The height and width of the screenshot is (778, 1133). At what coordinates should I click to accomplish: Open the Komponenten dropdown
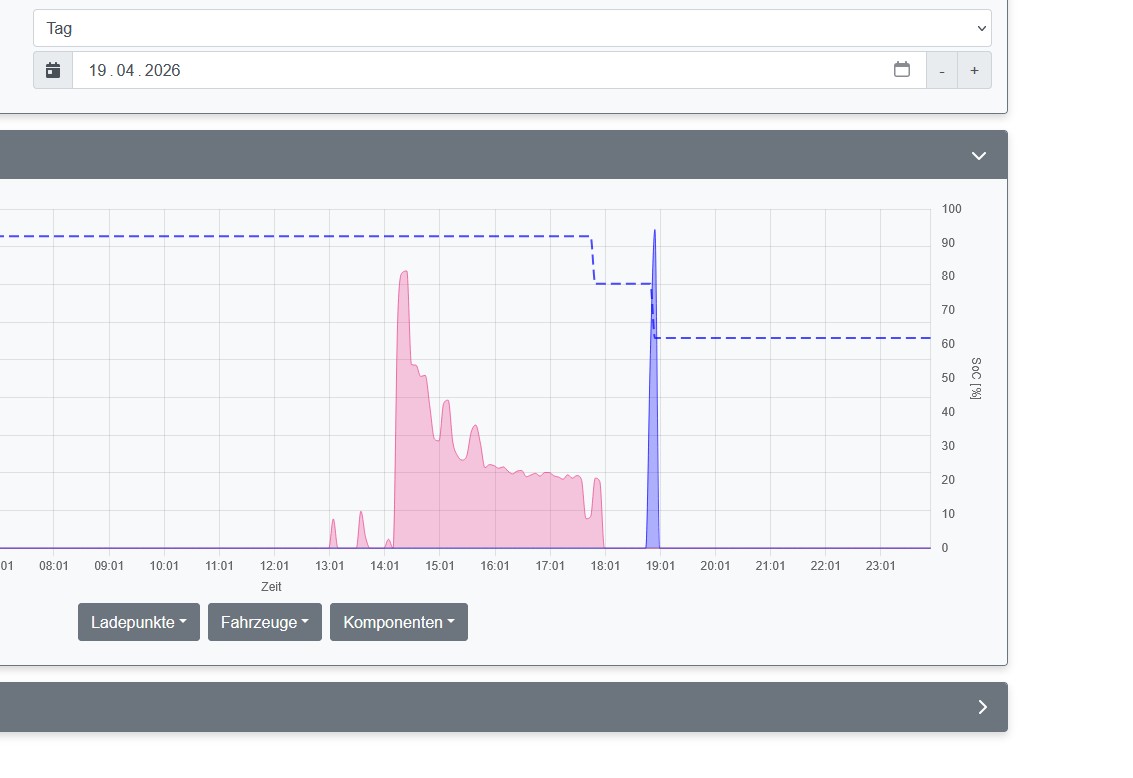click(399, 622)
